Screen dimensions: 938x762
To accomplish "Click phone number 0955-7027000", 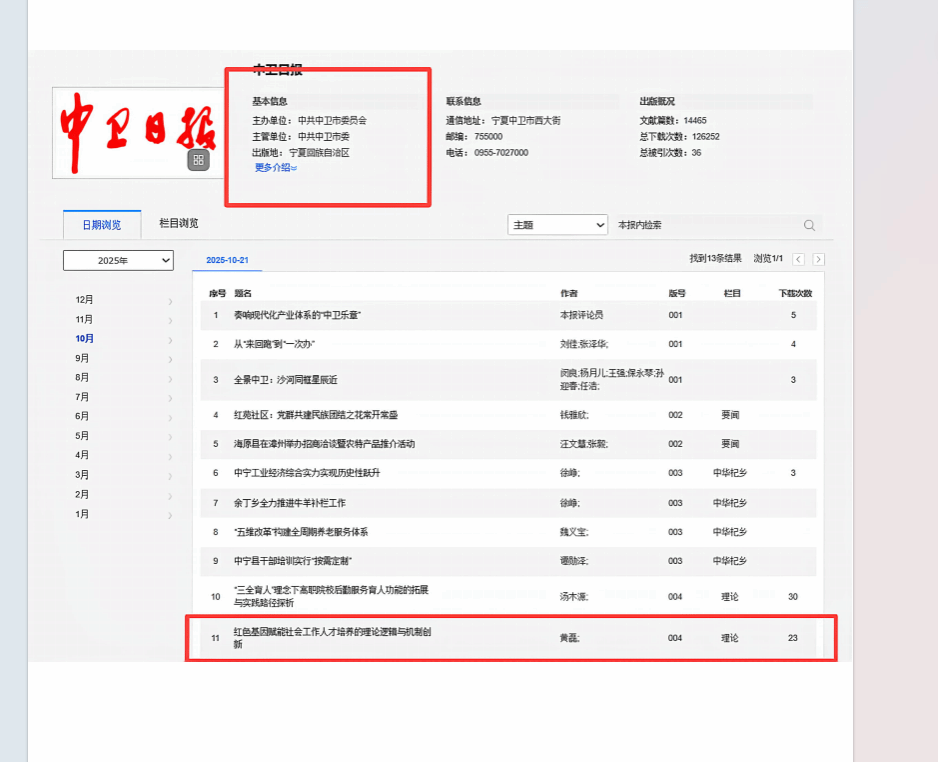I will pyautogui.click(x=501, y=153).
